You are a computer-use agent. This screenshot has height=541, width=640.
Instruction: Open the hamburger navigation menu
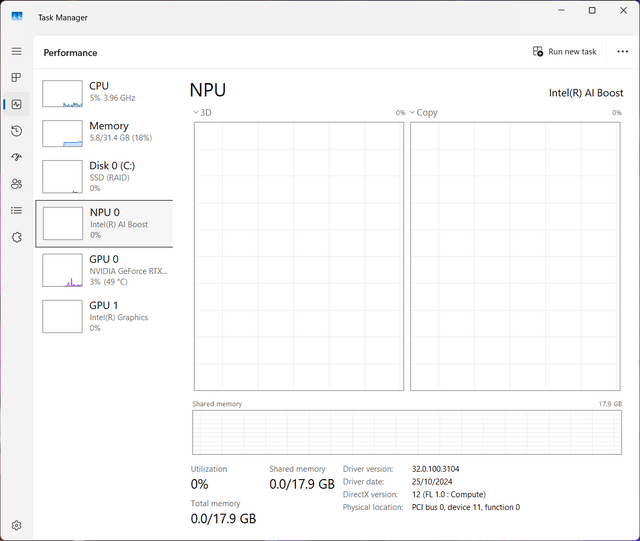(16, 51)
